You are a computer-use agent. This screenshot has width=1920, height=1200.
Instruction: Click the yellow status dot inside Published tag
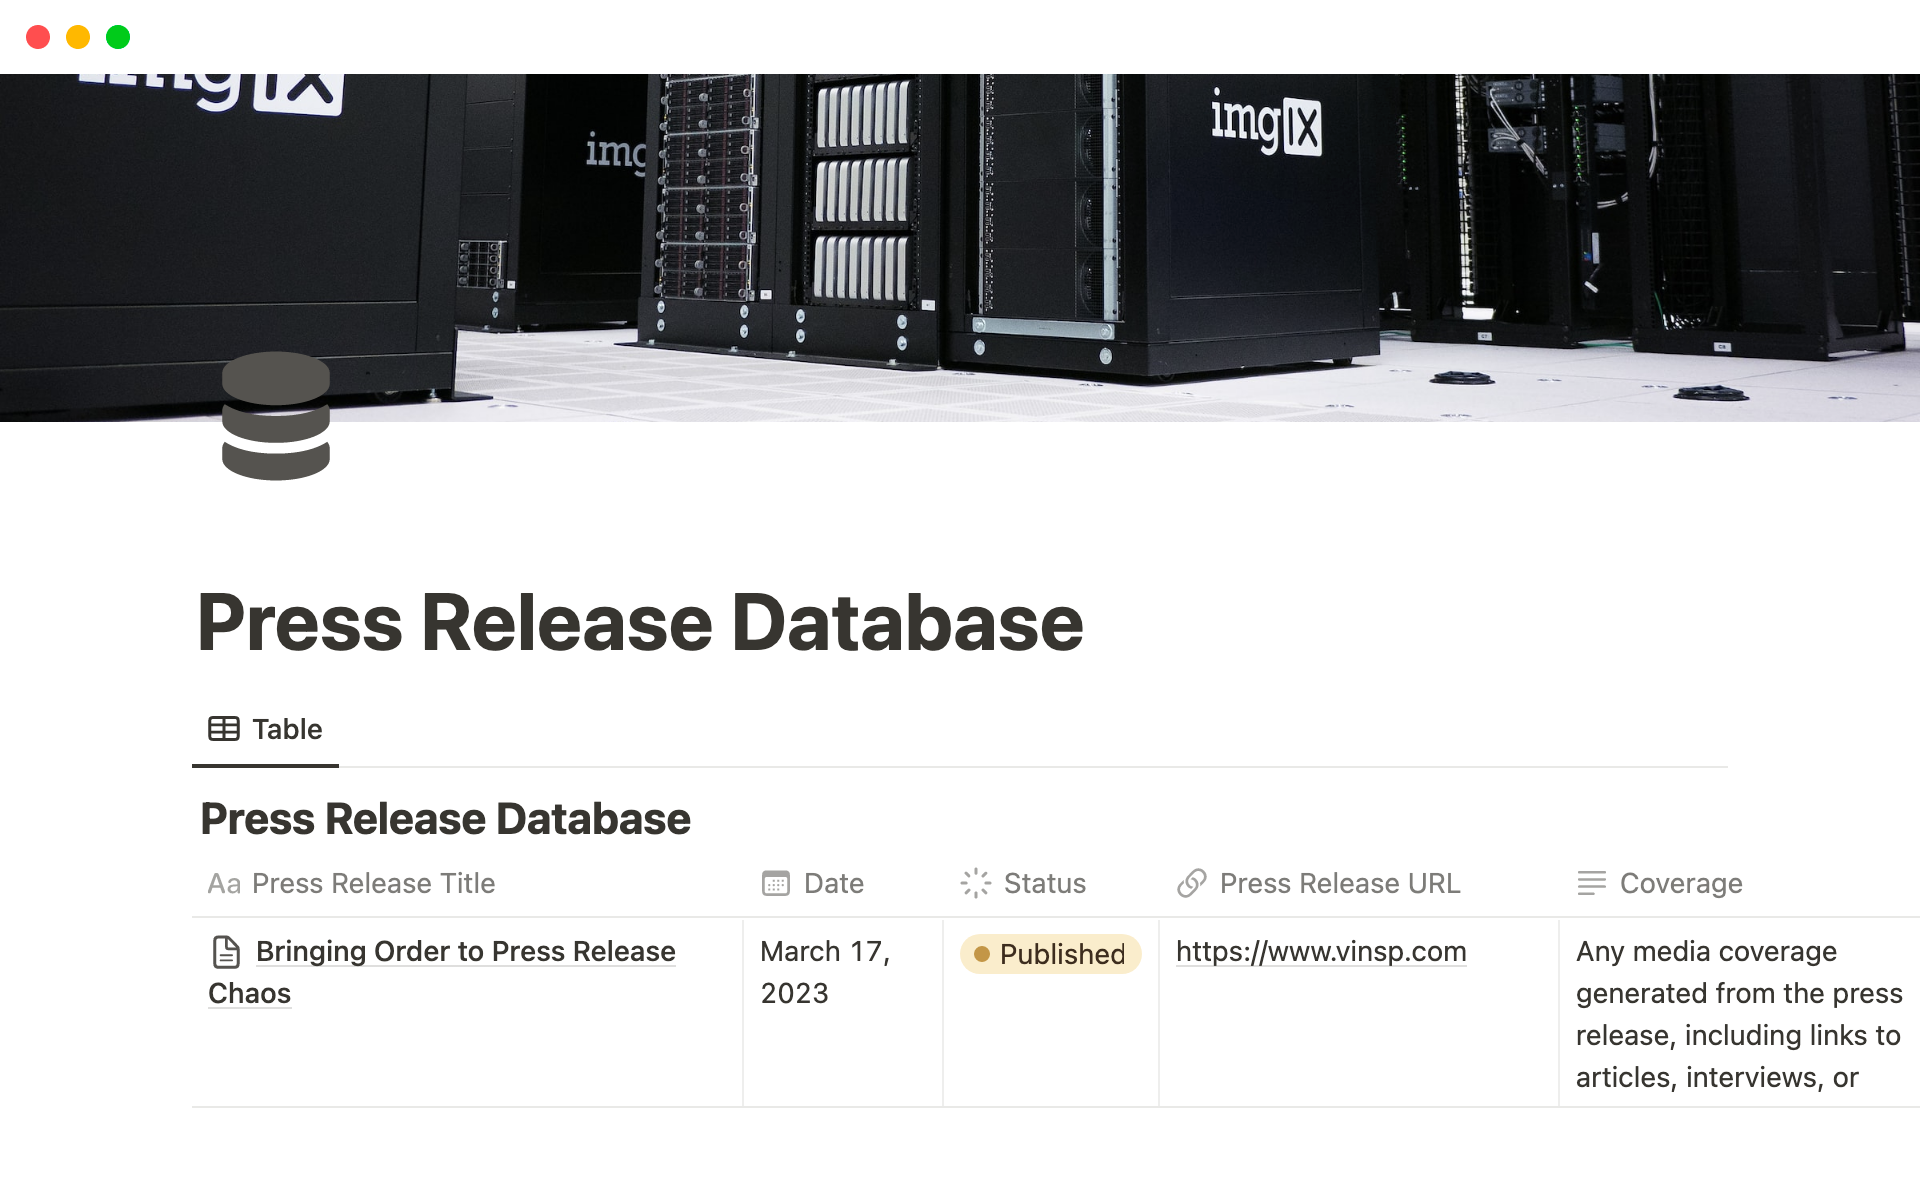pyautogui.click(x=984, y=955)
